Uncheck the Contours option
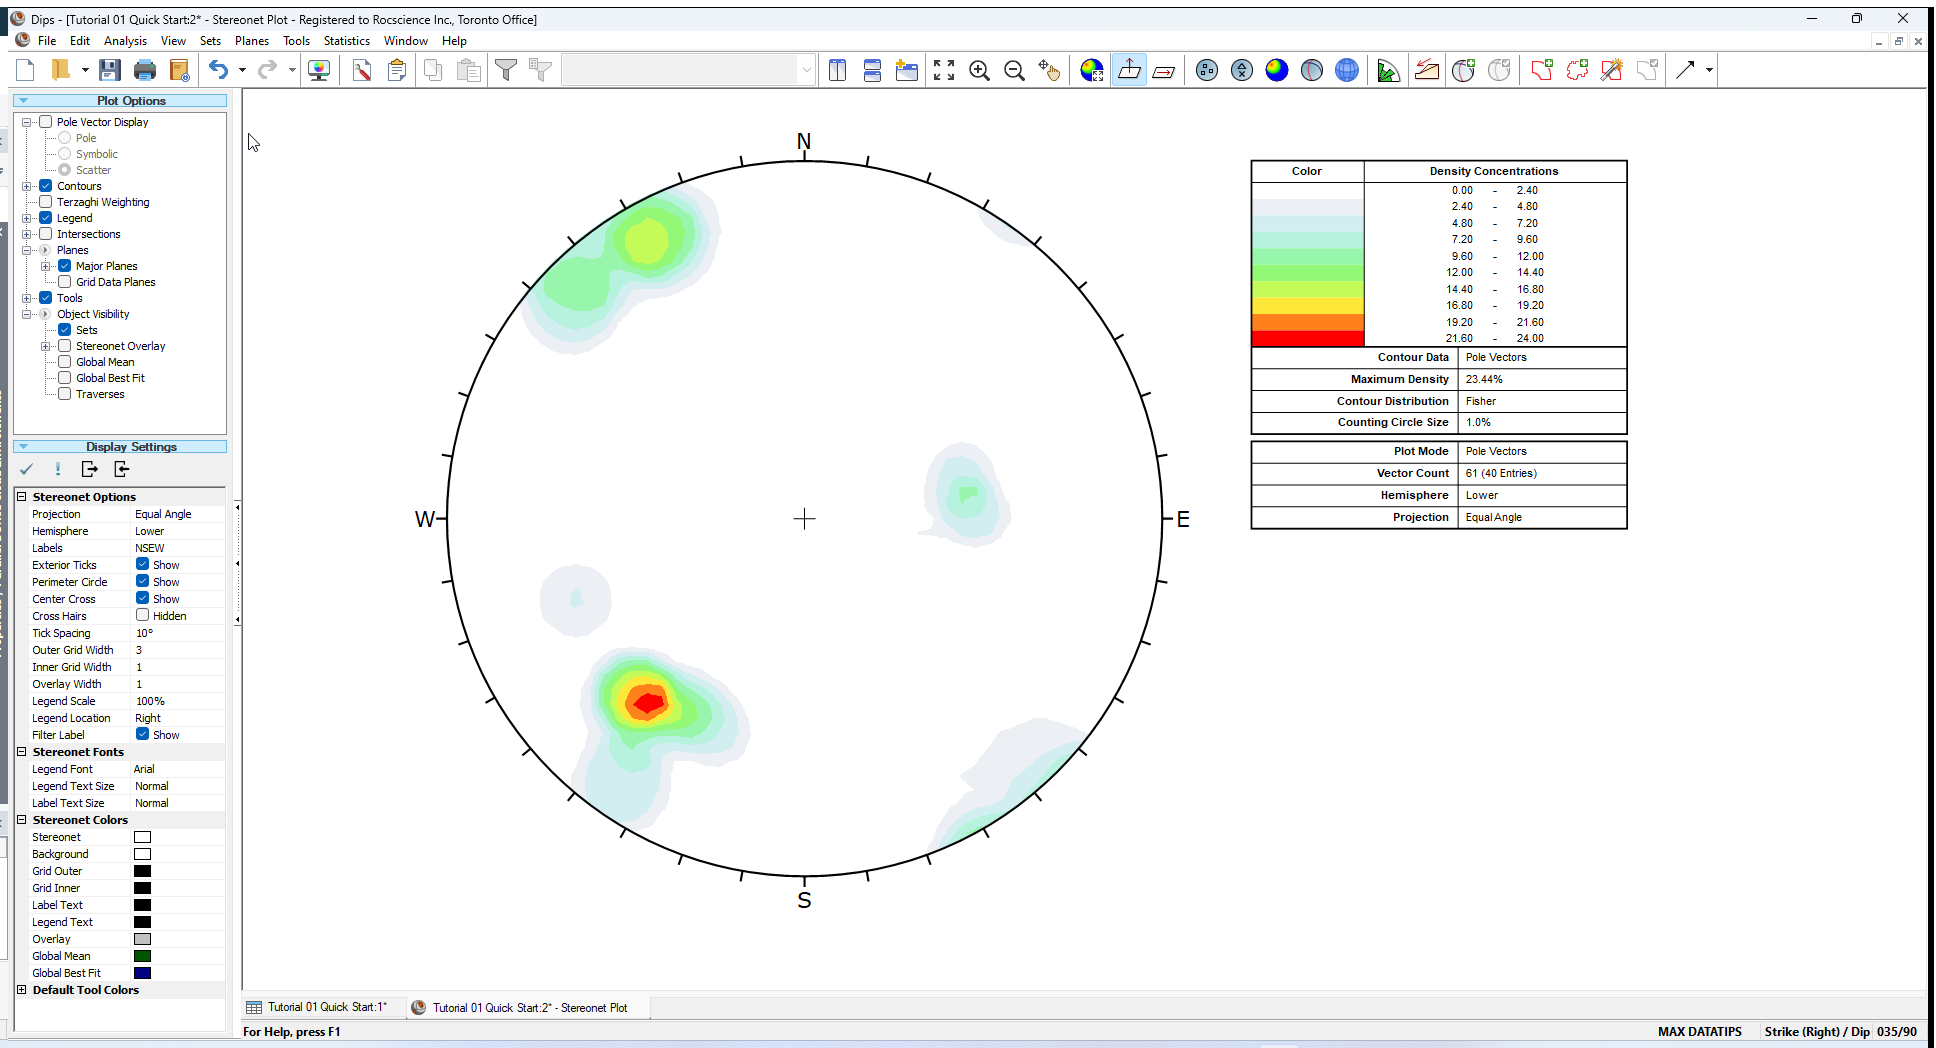 click(x=46, y=186)
